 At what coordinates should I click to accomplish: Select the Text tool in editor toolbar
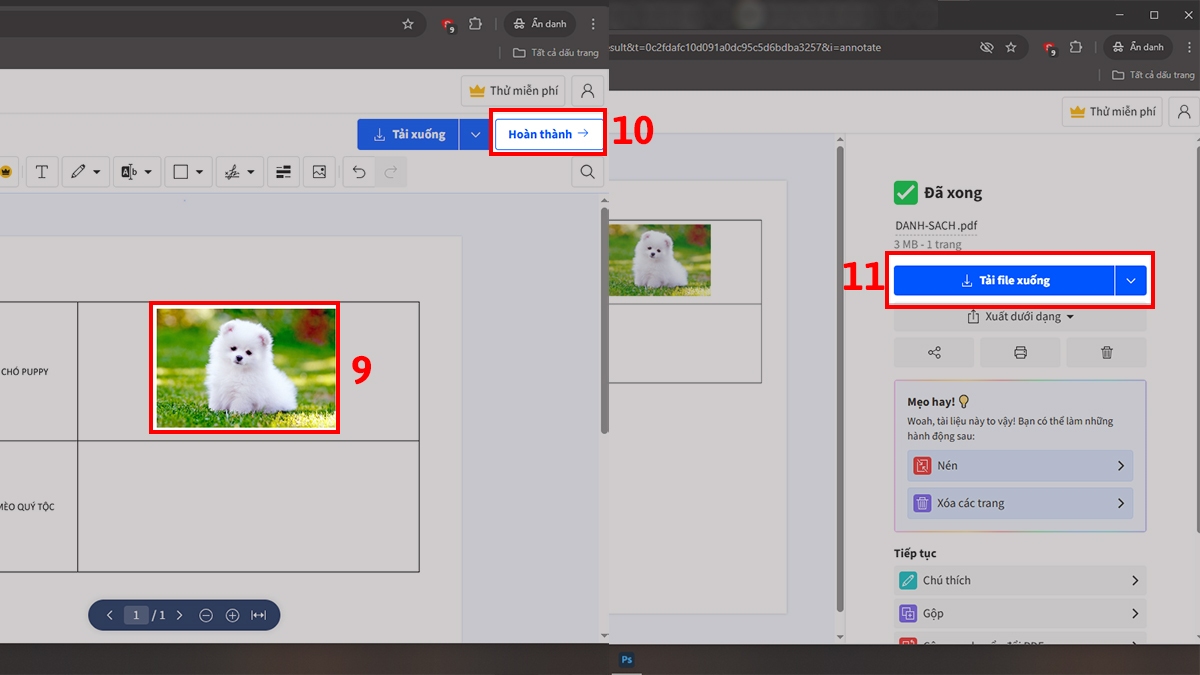click(42, 172)
